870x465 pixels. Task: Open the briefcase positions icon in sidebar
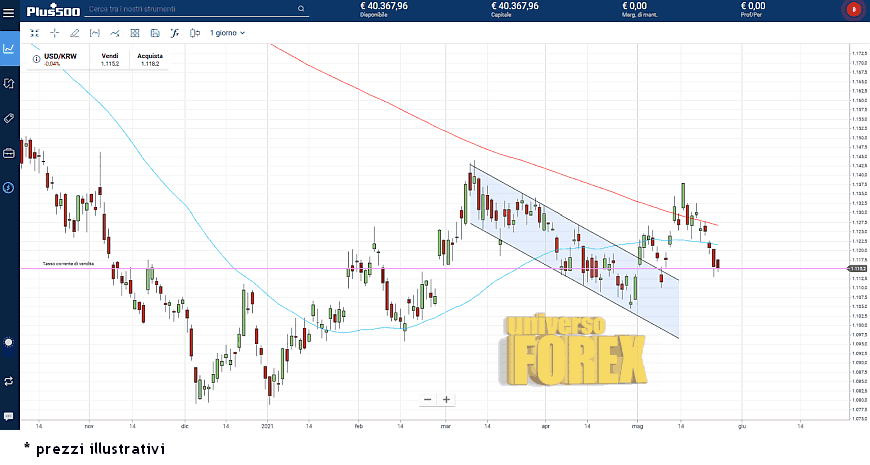coord(9,153)
